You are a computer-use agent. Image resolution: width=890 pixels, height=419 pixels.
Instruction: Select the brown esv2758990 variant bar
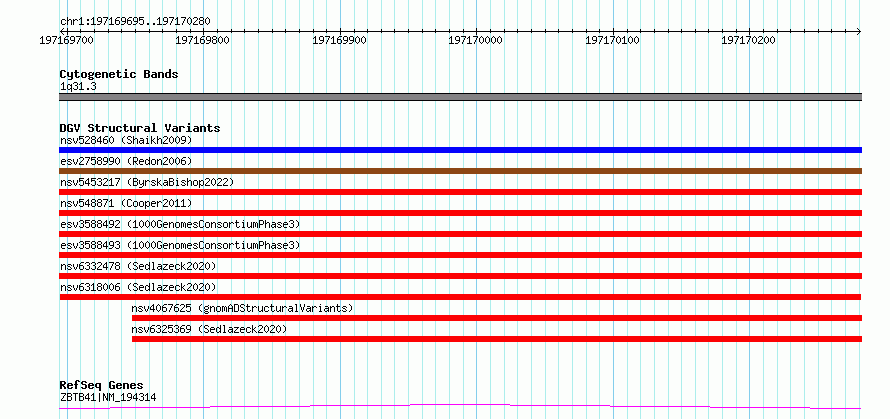point(460,171)
